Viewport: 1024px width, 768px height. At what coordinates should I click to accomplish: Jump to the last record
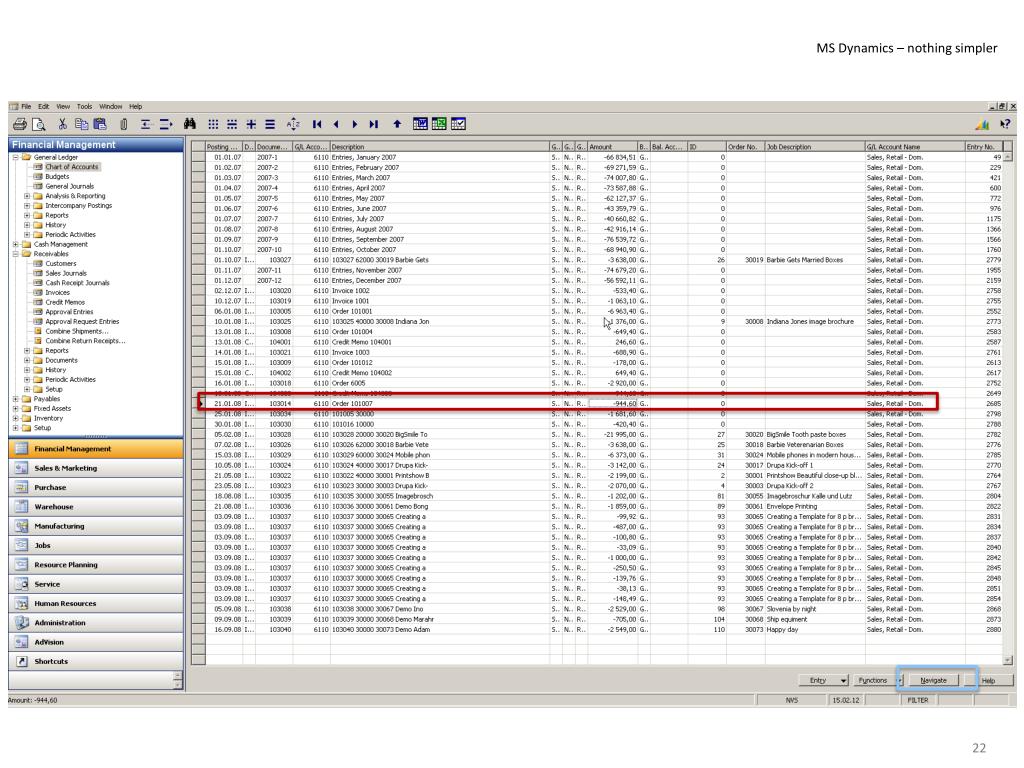[374, 124]
